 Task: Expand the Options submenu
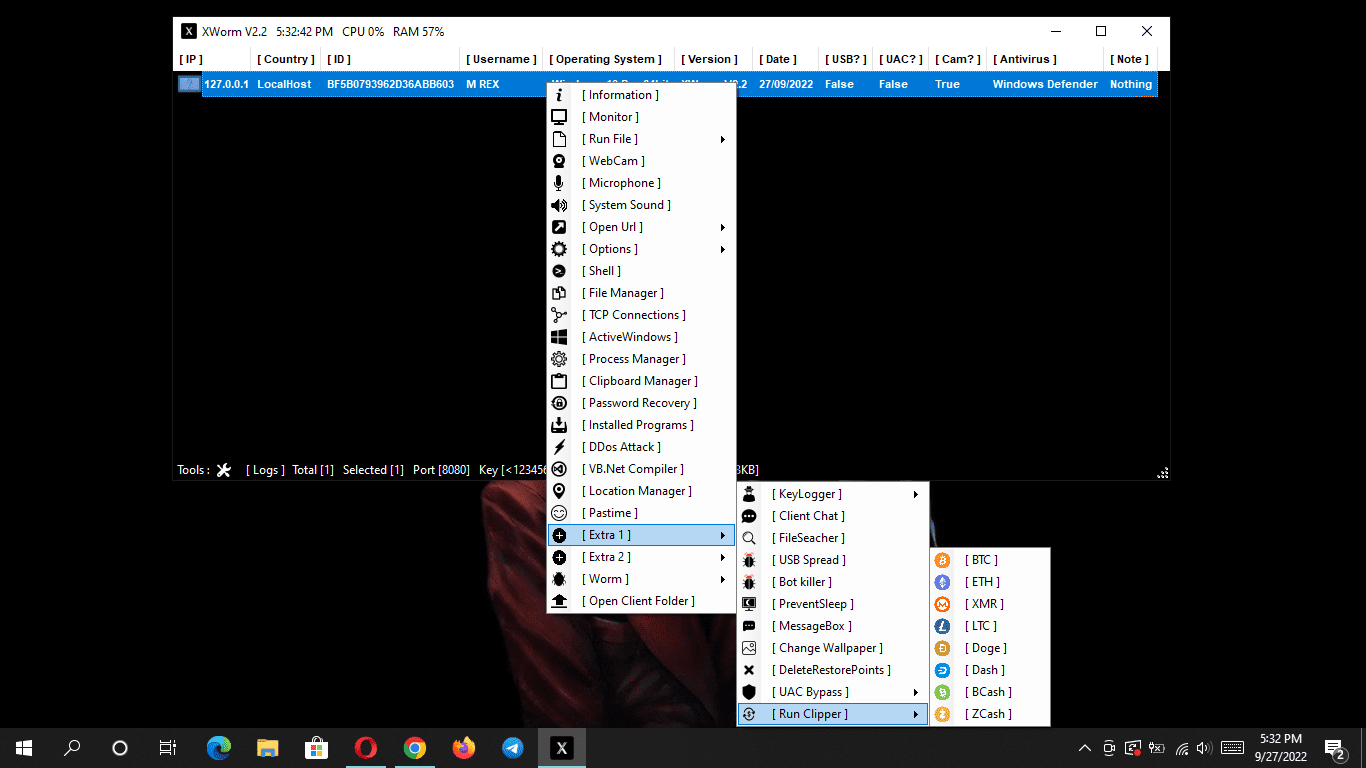click(x=608, y=248)
